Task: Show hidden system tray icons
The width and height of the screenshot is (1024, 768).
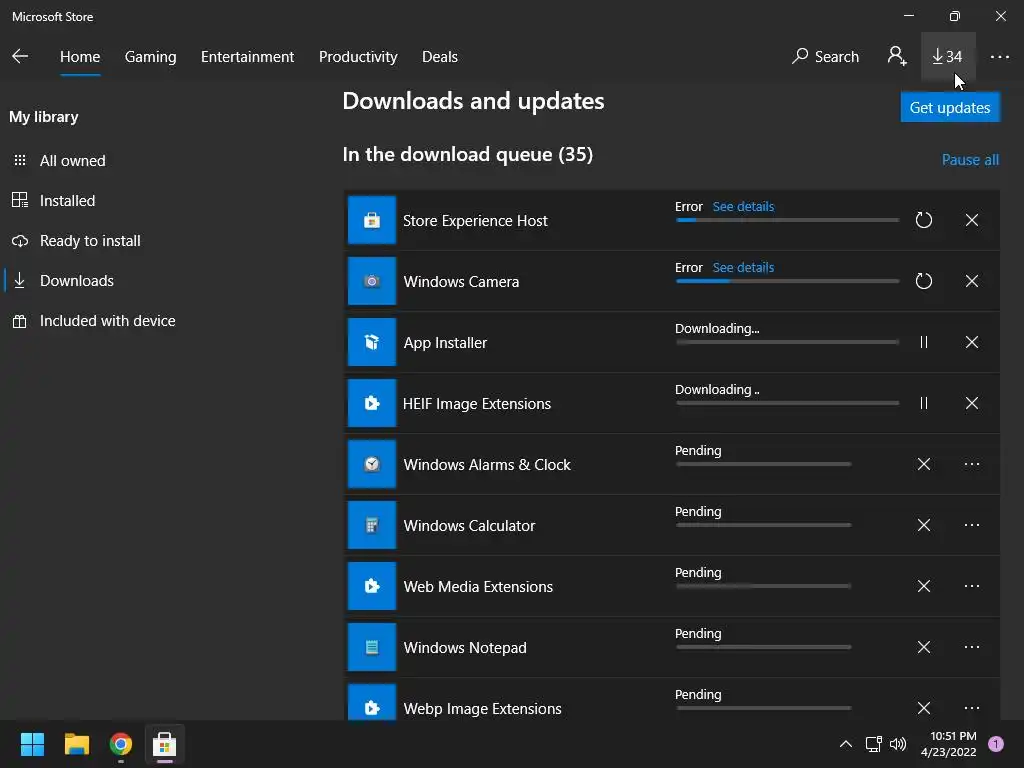Action: (x=845, y=744)
